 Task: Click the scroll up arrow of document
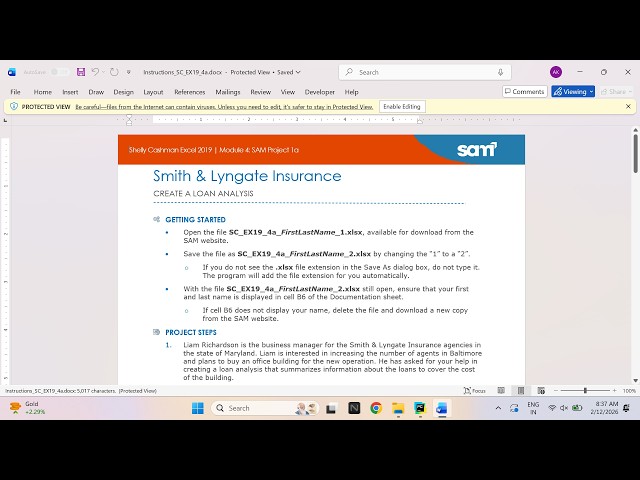click(x=636, y=130)
